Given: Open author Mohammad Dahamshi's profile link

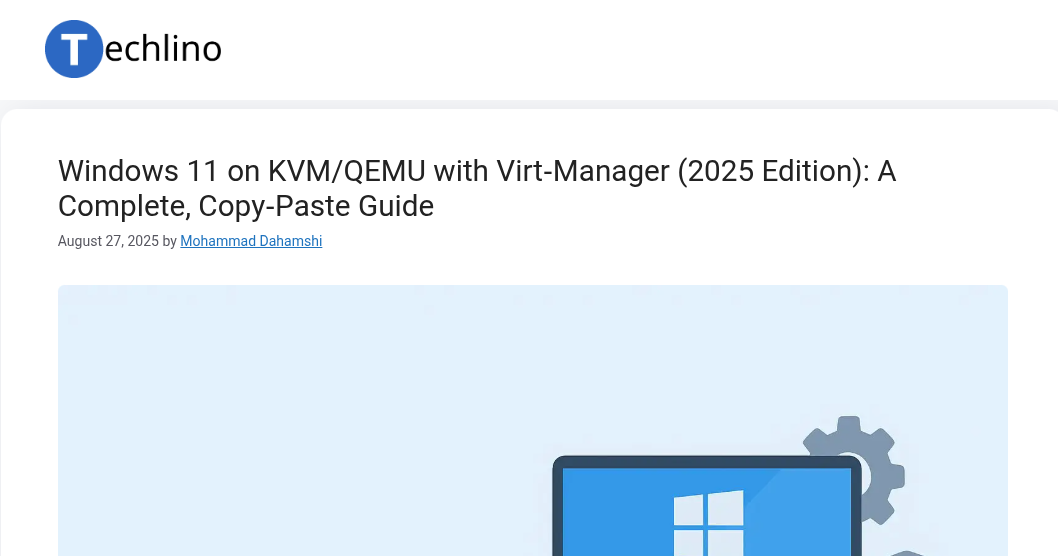Looking at the screenshot, I should [251, 241].
